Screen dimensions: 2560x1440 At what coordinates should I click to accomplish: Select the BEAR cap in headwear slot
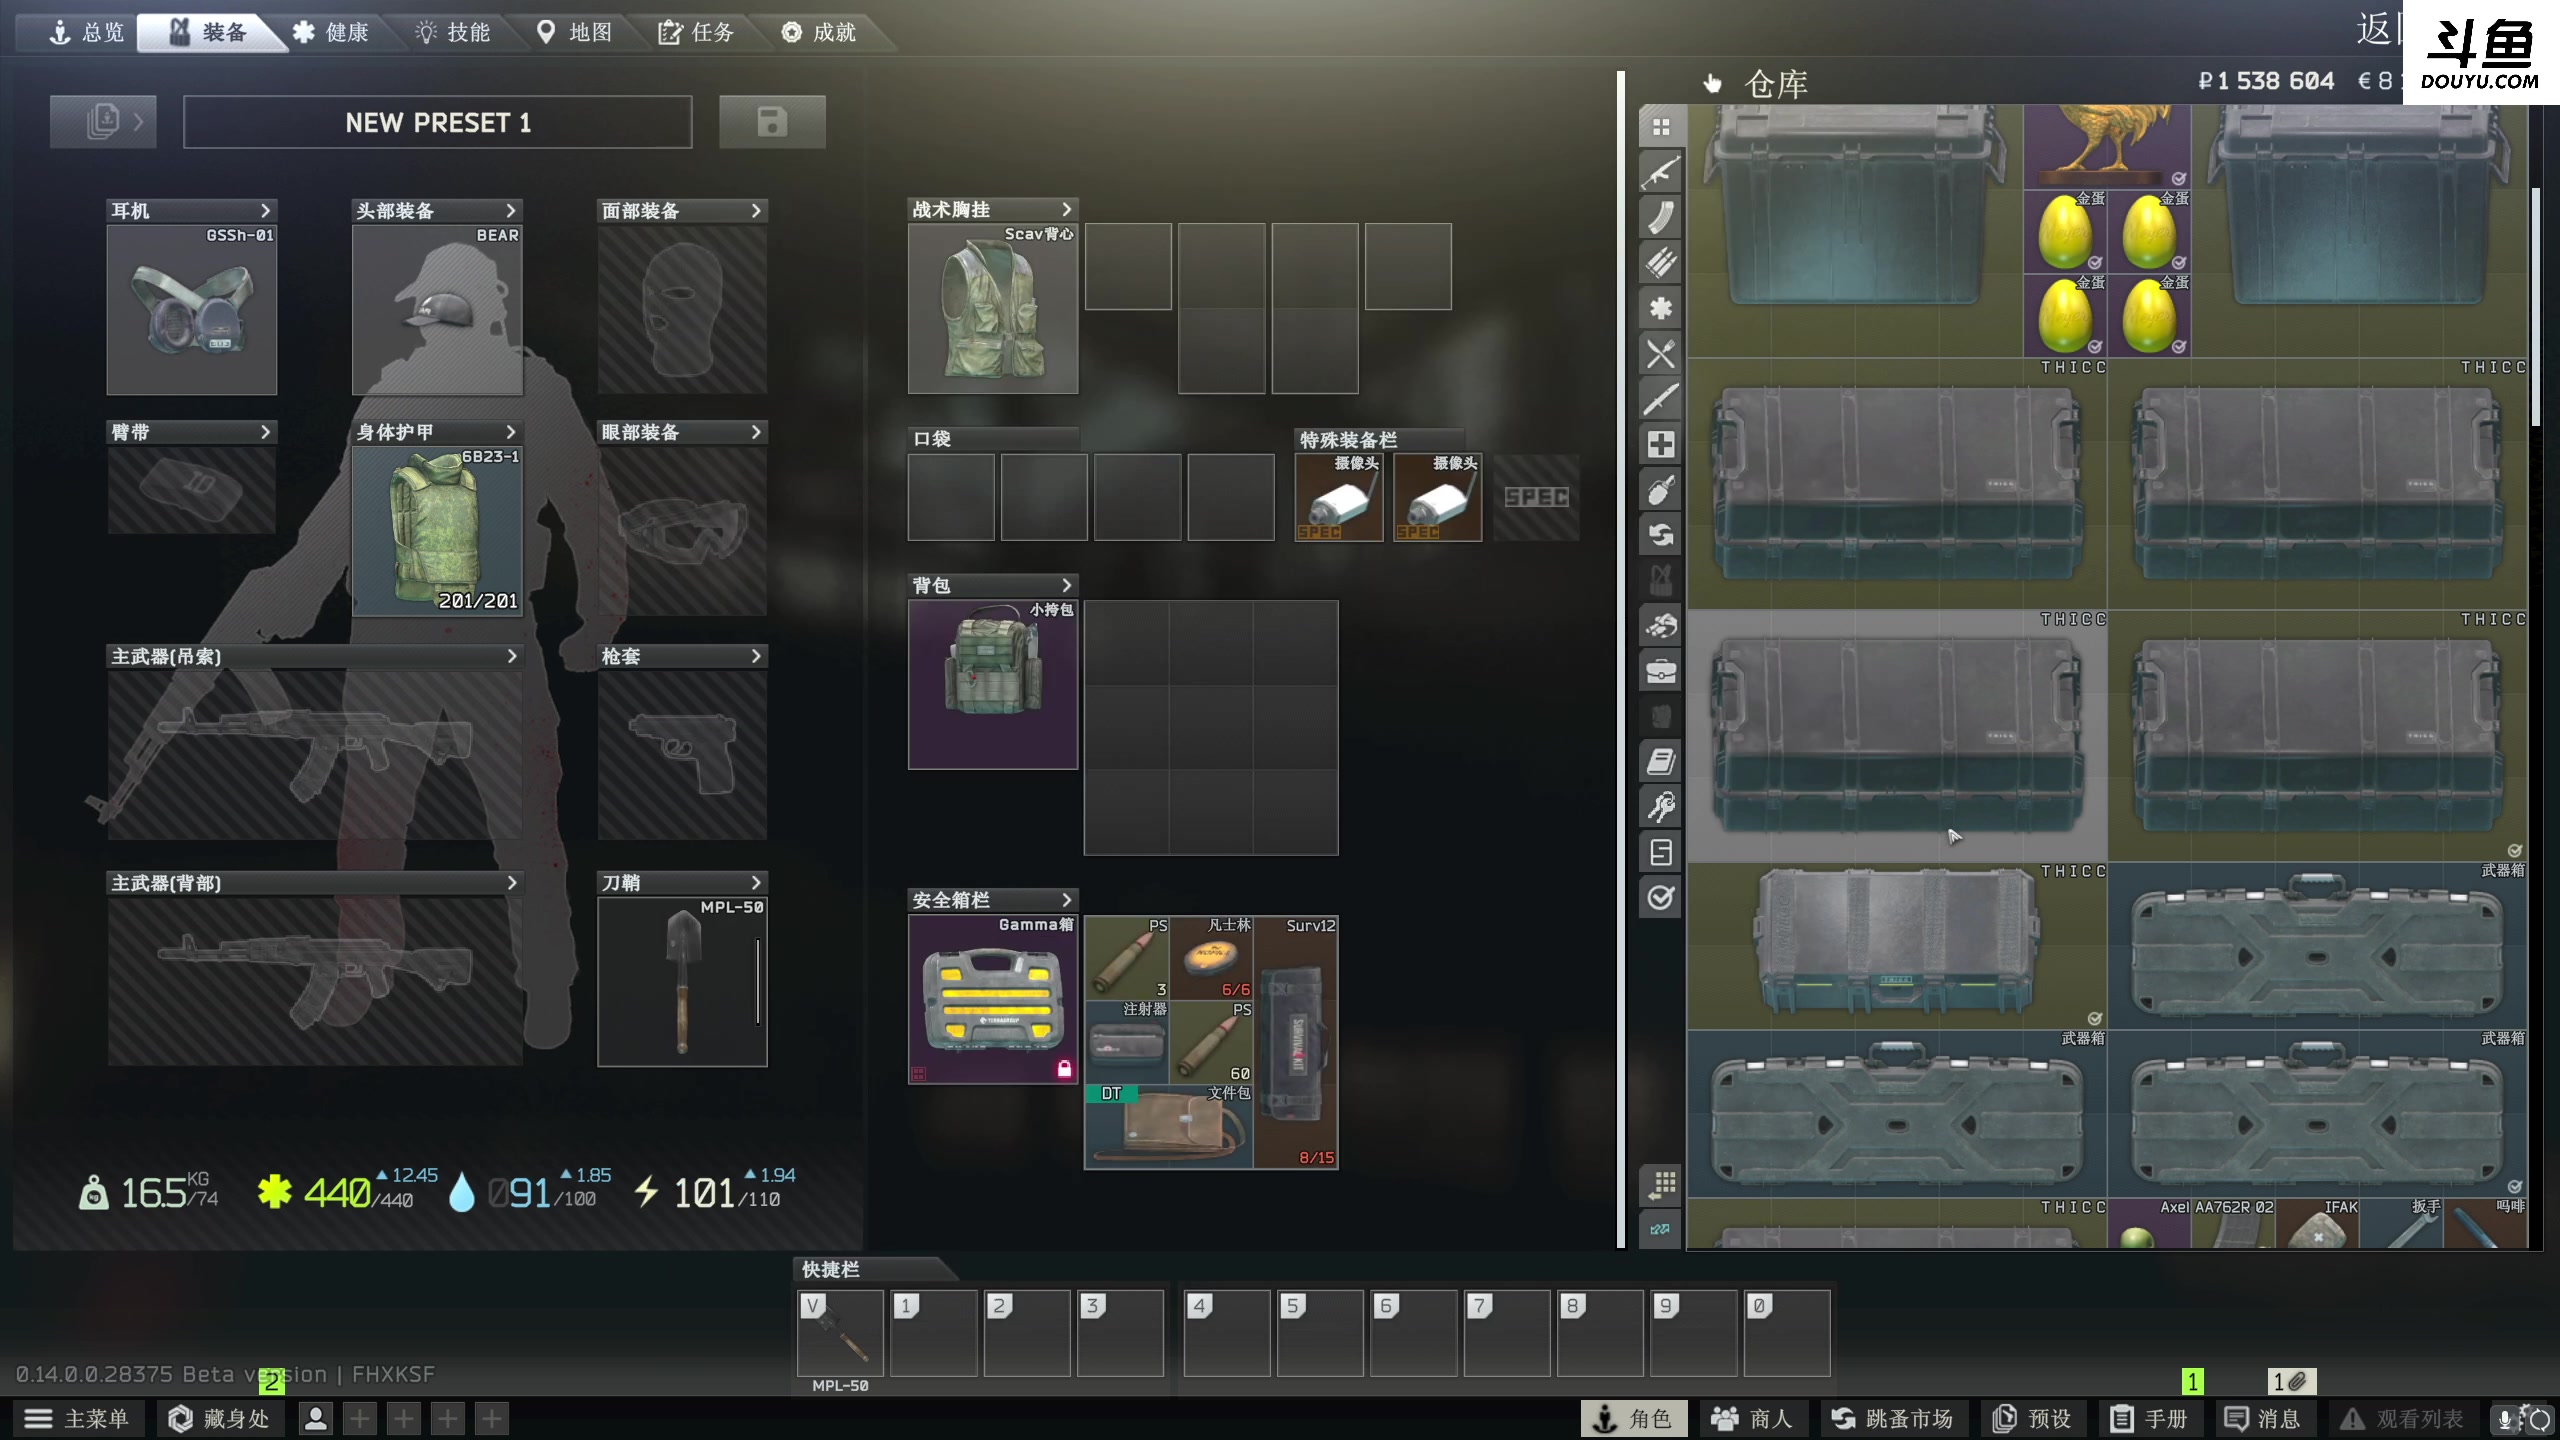pos(437,310)
